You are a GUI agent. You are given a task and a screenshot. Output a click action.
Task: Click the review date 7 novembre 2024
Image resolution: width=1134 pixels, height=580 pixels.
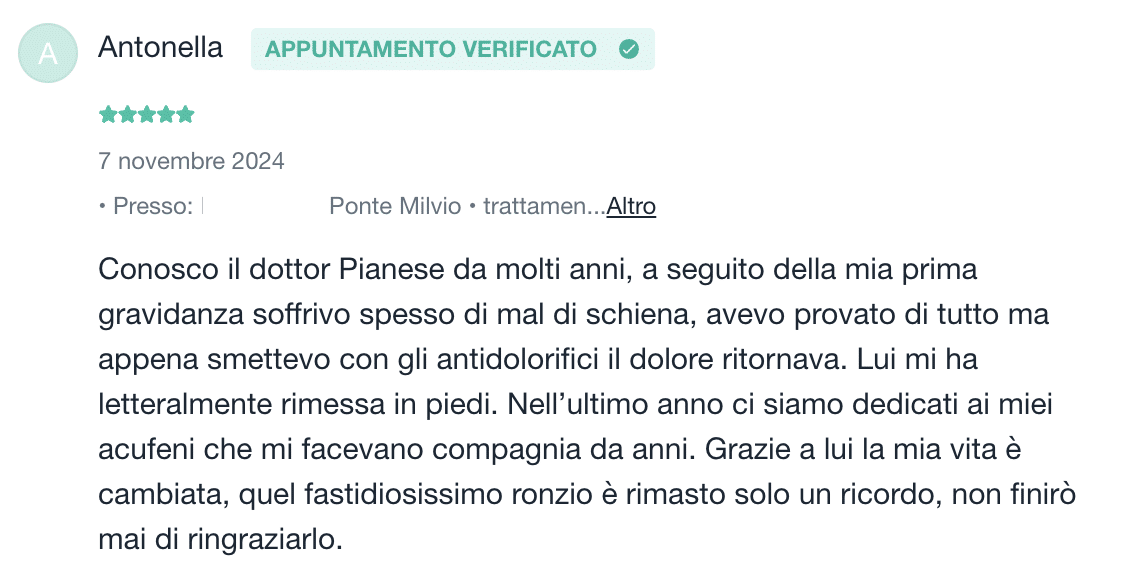(191, 161)
